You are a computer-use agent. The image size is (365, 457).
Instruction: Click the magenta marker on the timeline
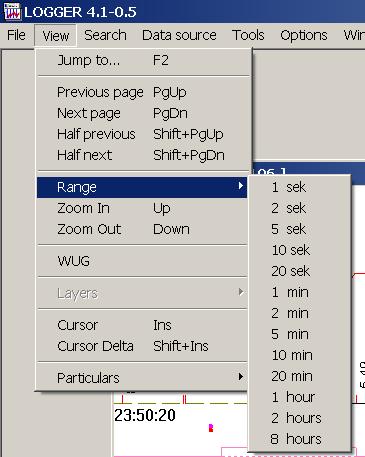click(x=211, y=428)
